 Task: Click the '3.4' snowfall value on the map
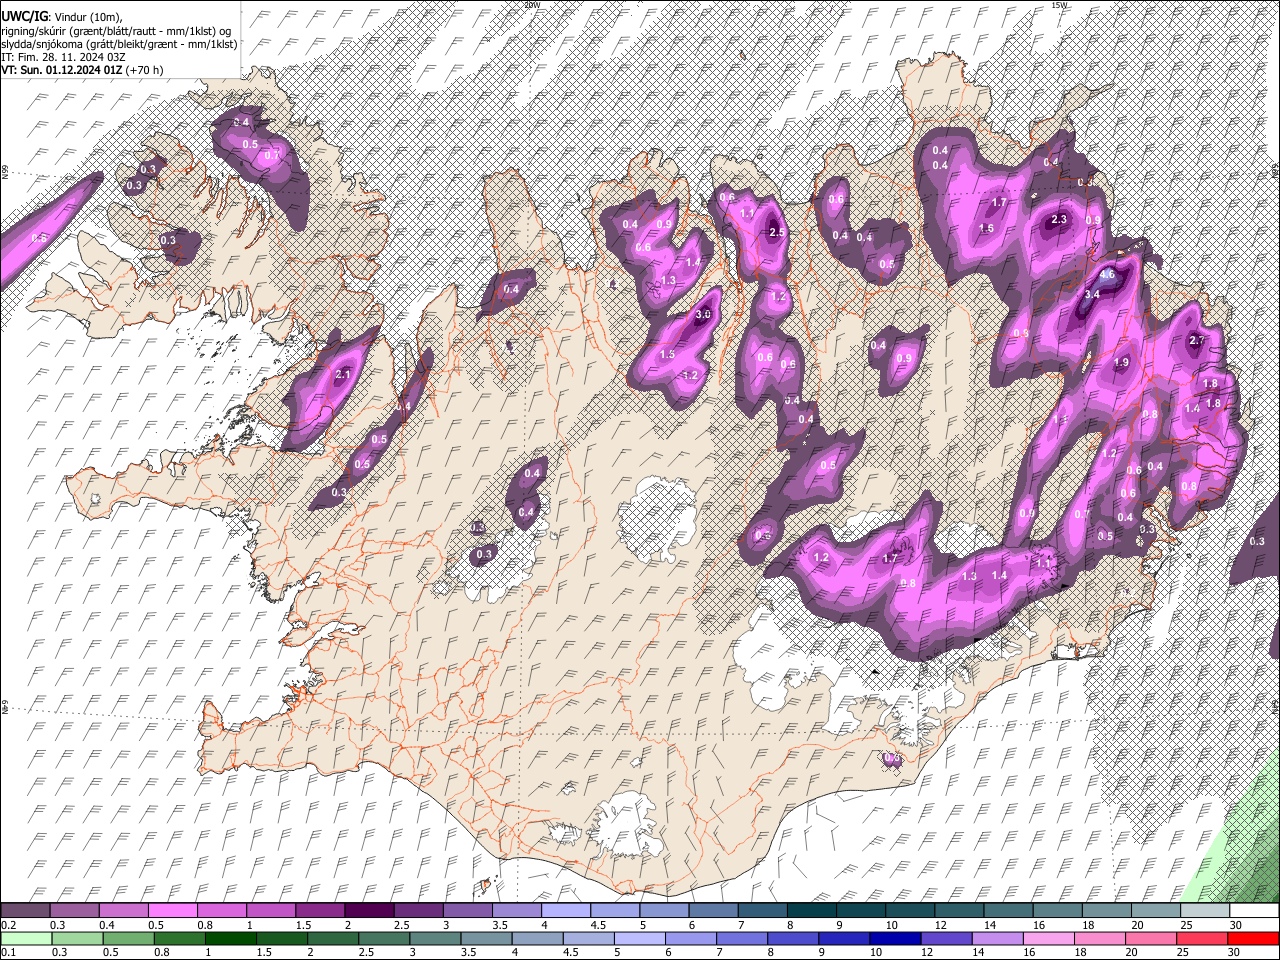1092,294
